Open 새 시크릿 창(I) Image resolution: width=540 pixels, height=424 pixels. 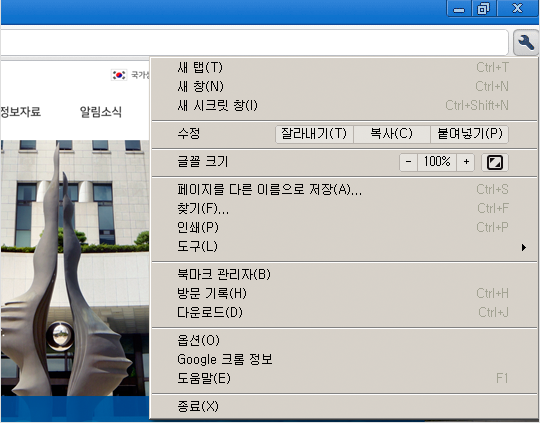click(x=344, y=105)
